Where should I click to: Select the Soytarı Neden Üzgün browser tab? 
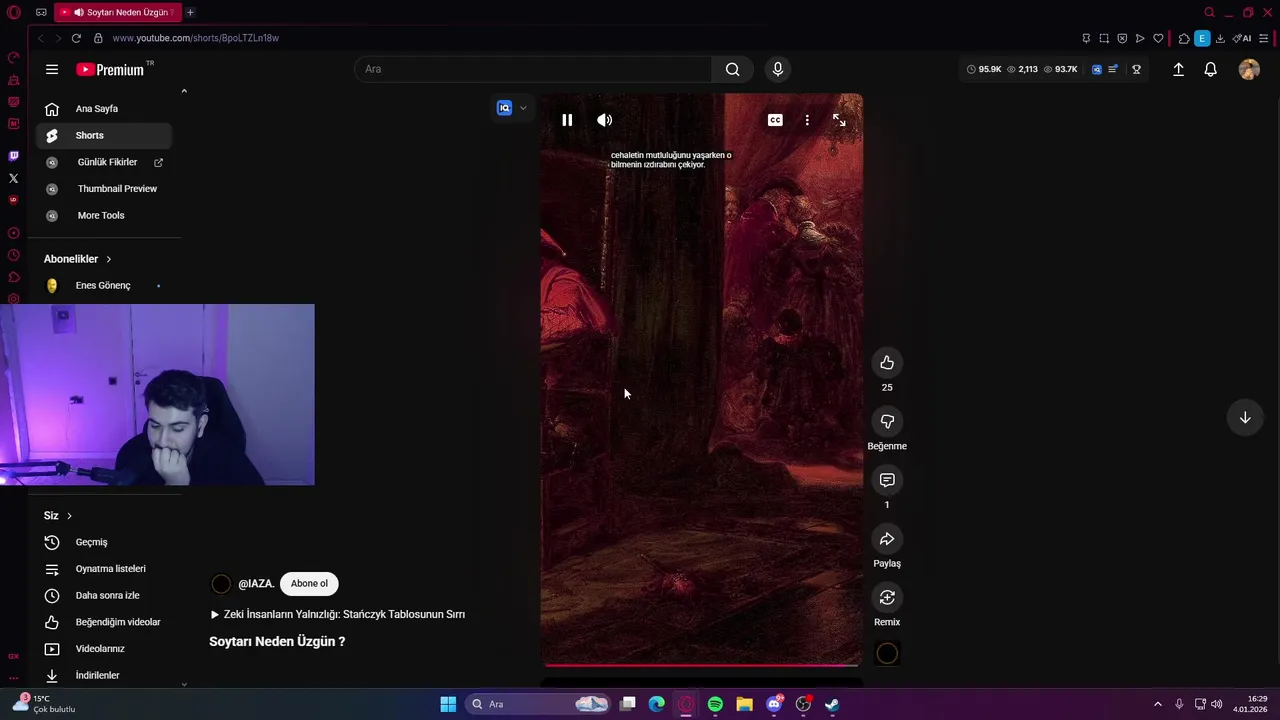[x=118, y=12]
